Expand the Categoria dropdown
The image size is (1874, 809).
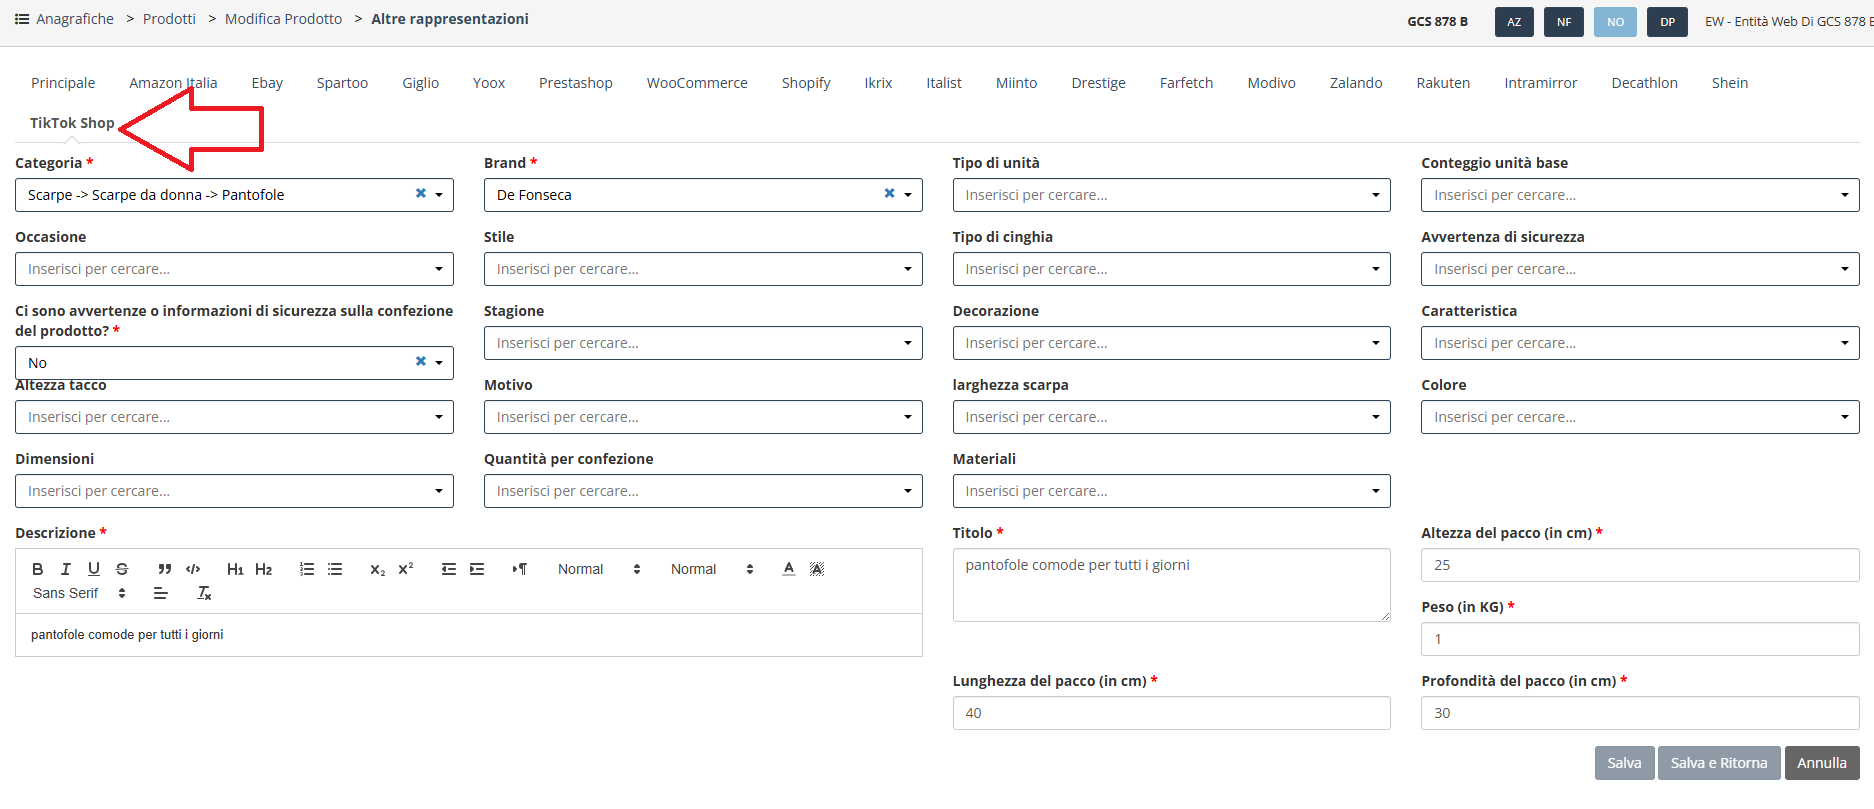pos(439,195)
